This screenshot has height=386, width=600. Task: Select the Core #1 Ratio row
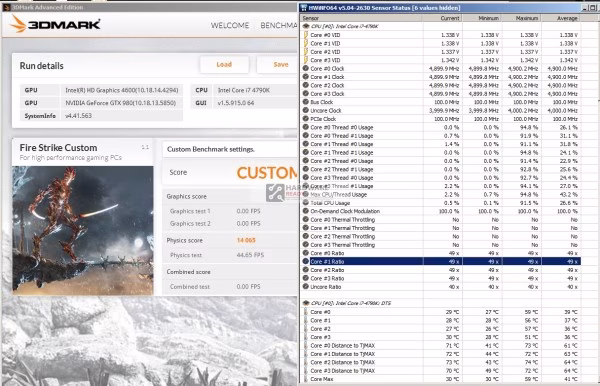point(441,262)
